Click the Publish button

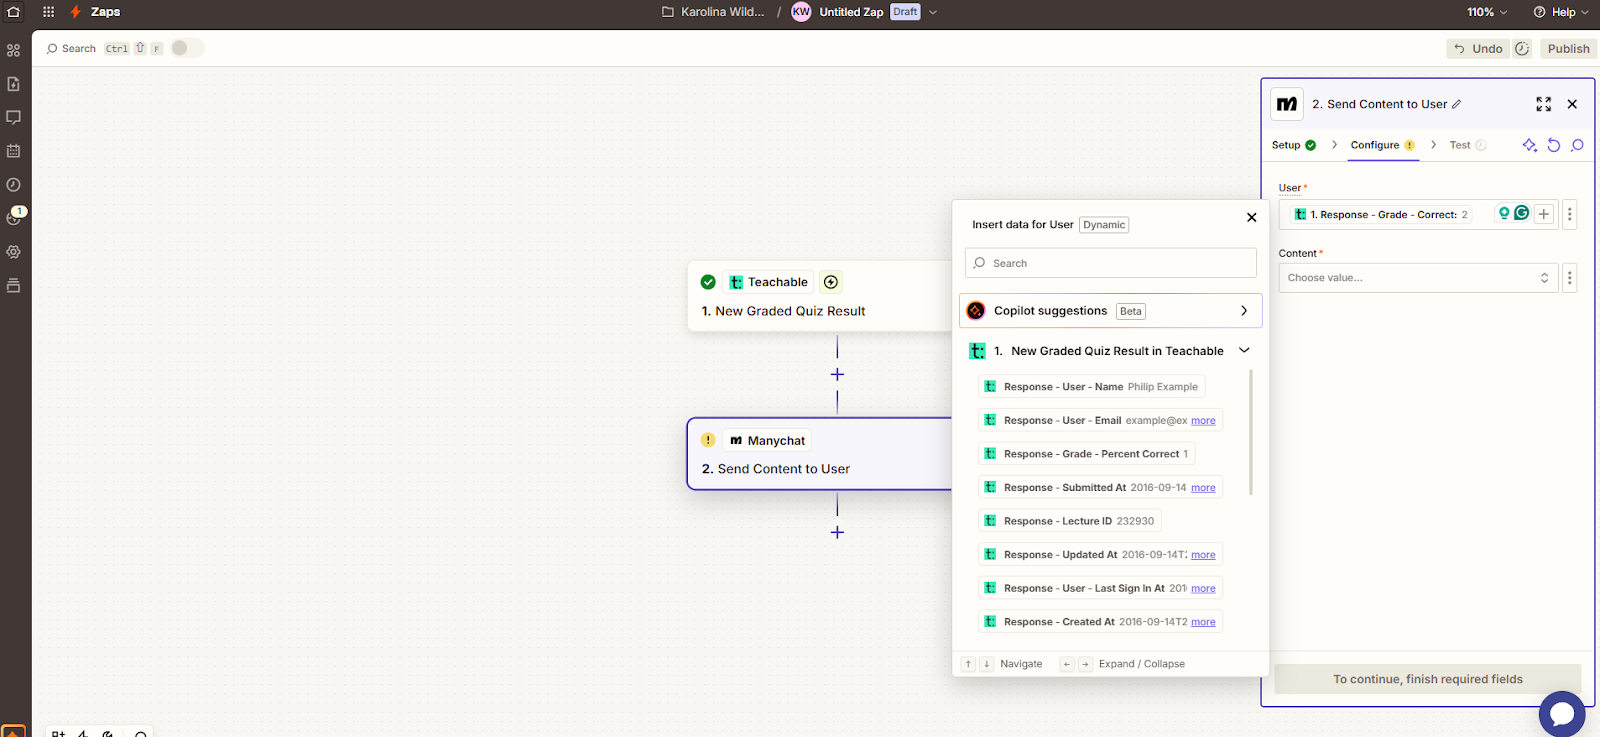pos(1568,48)
